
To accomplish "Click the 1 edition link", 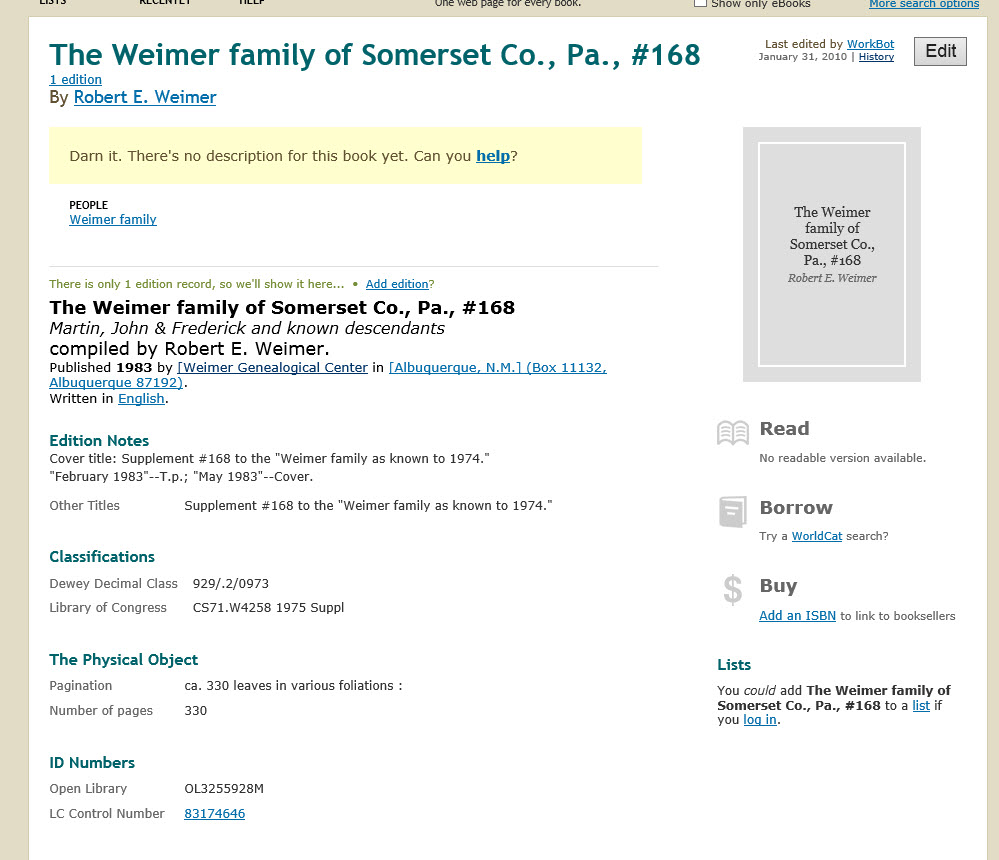I will (x=75, y=79).
